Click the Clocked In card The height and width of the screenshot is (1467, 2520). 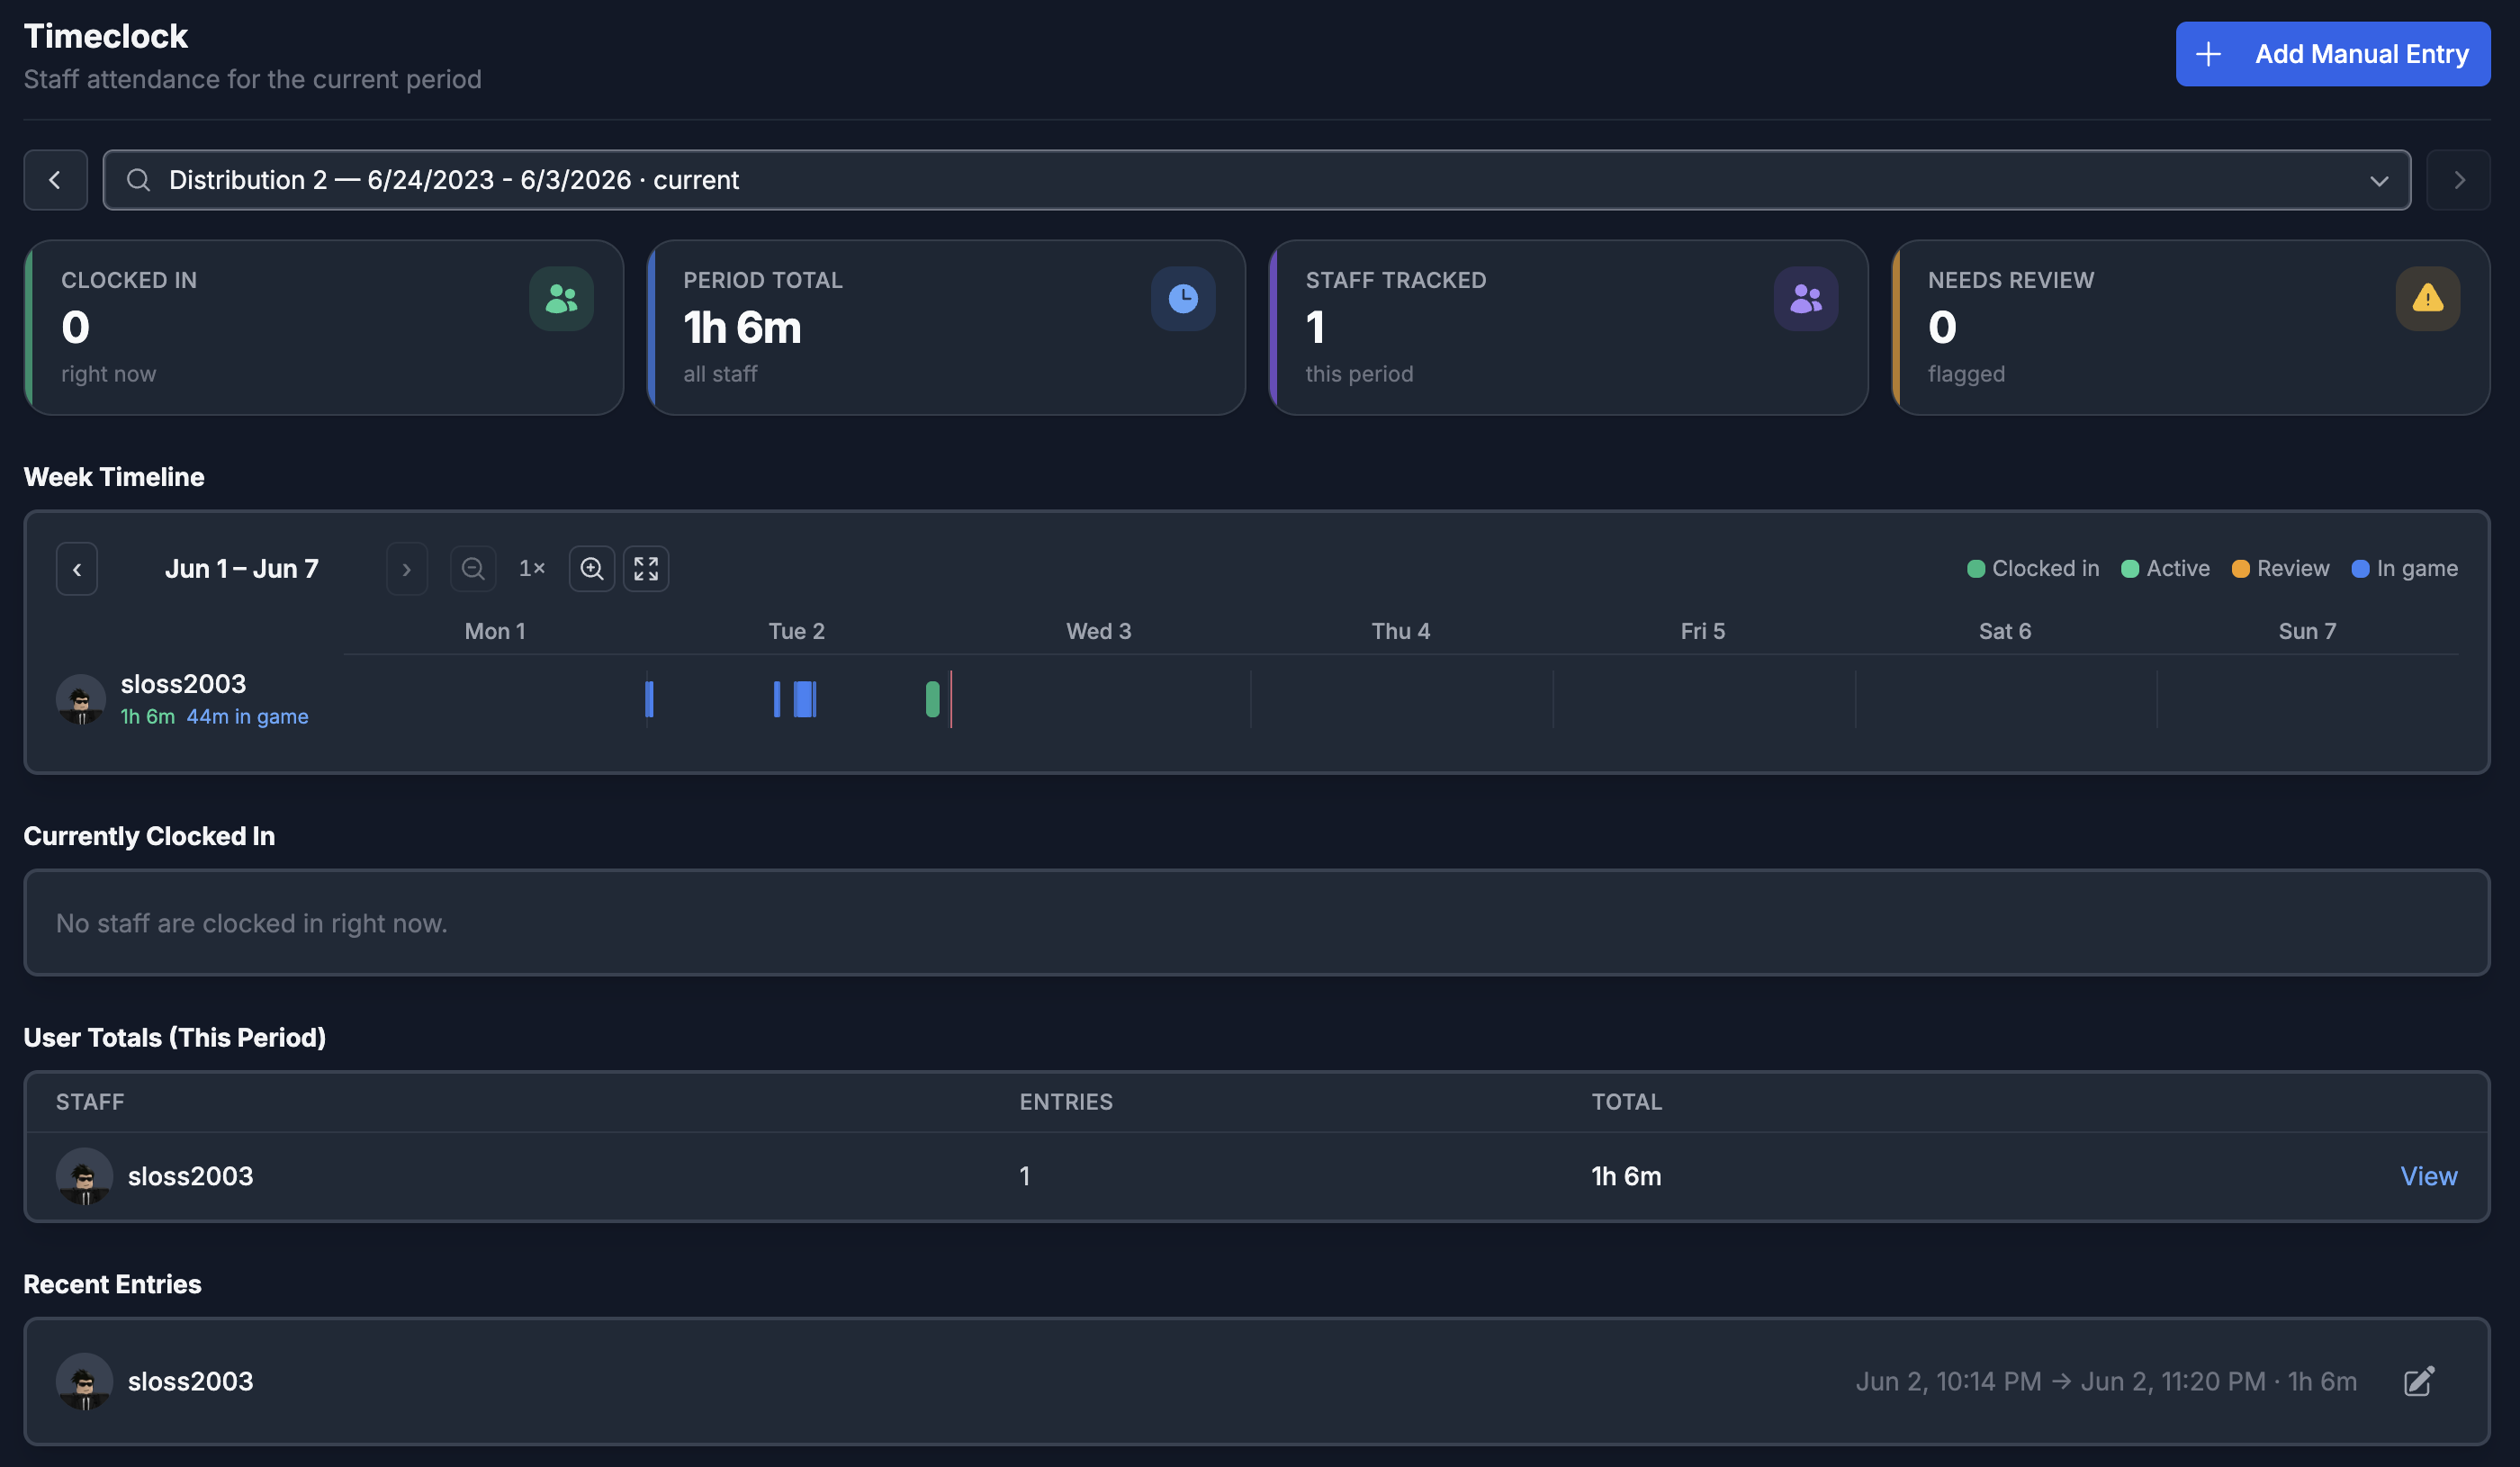[x=324, y=327]
